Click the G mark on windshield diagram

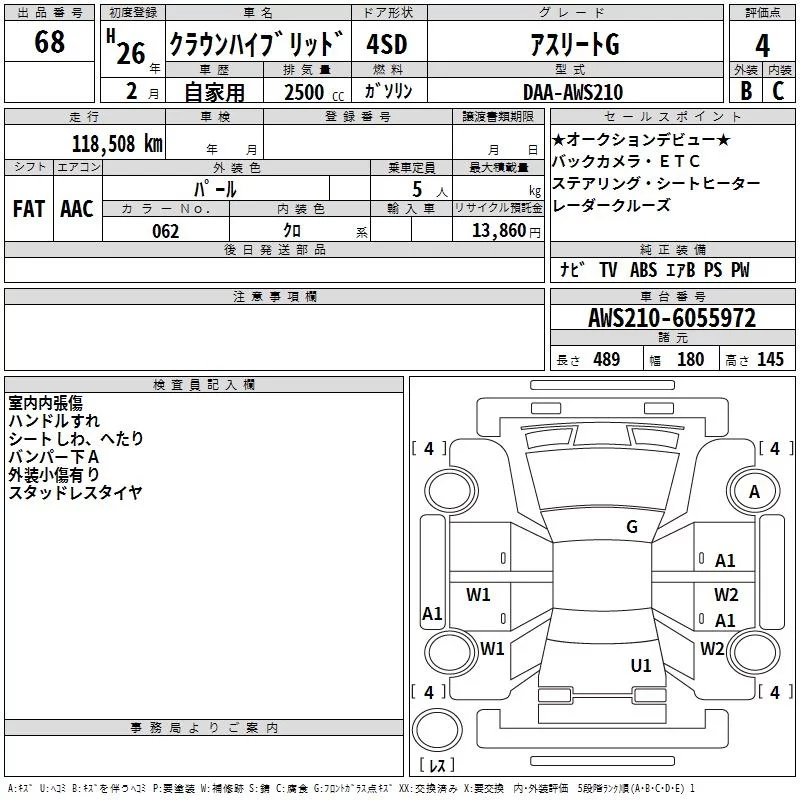coord(632,527)
